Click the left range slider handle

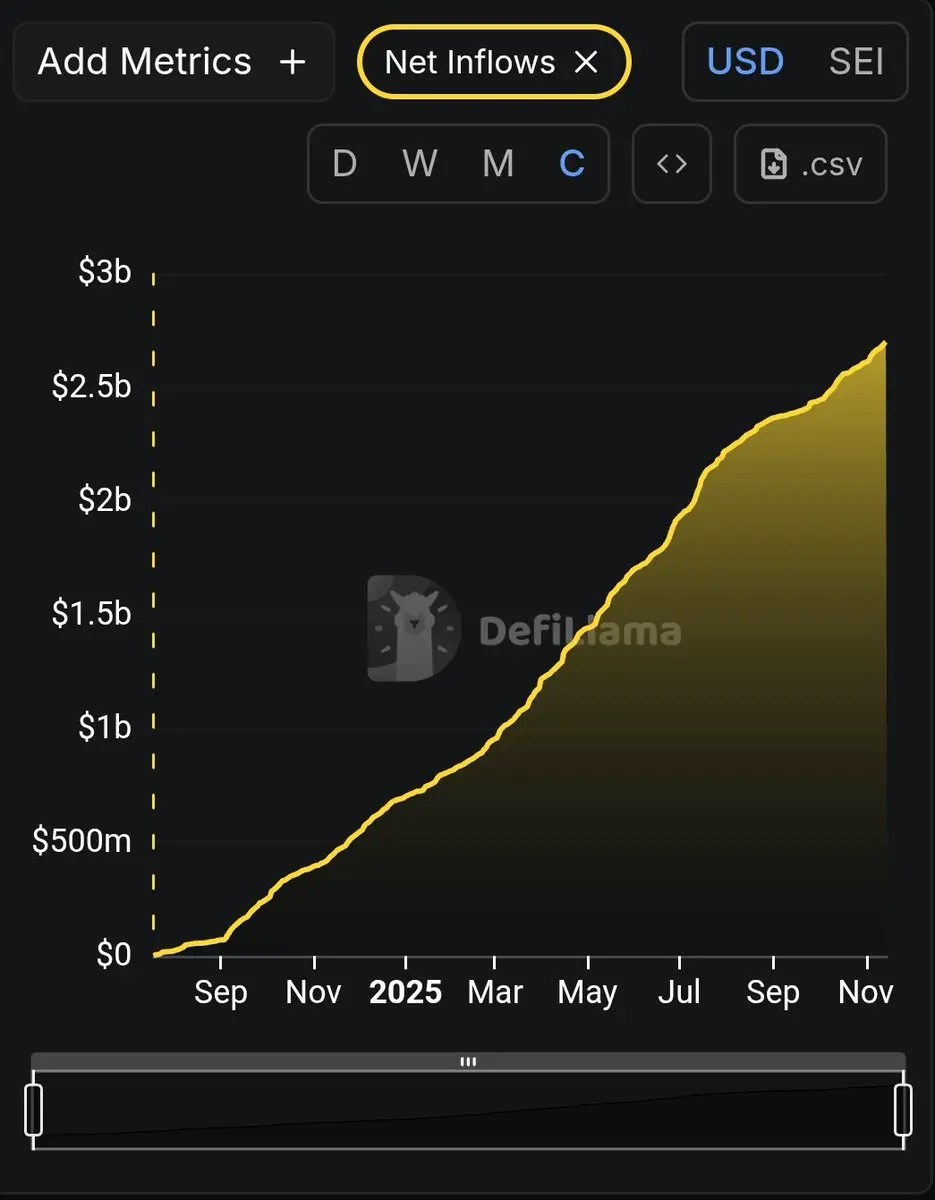(x=33, y=1109)
